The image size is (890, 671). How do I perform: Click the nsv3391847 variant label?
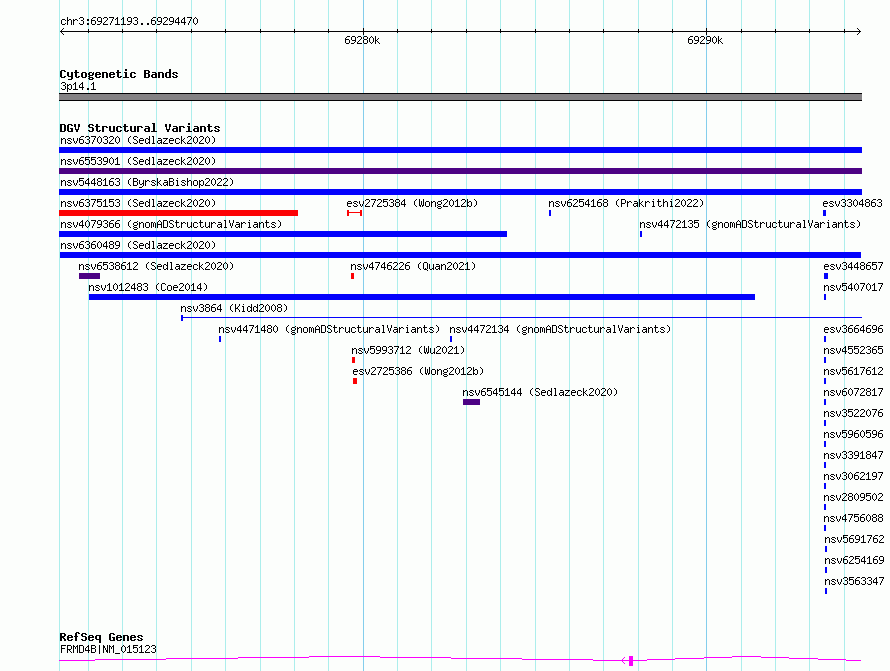click(x=853, y=455)
